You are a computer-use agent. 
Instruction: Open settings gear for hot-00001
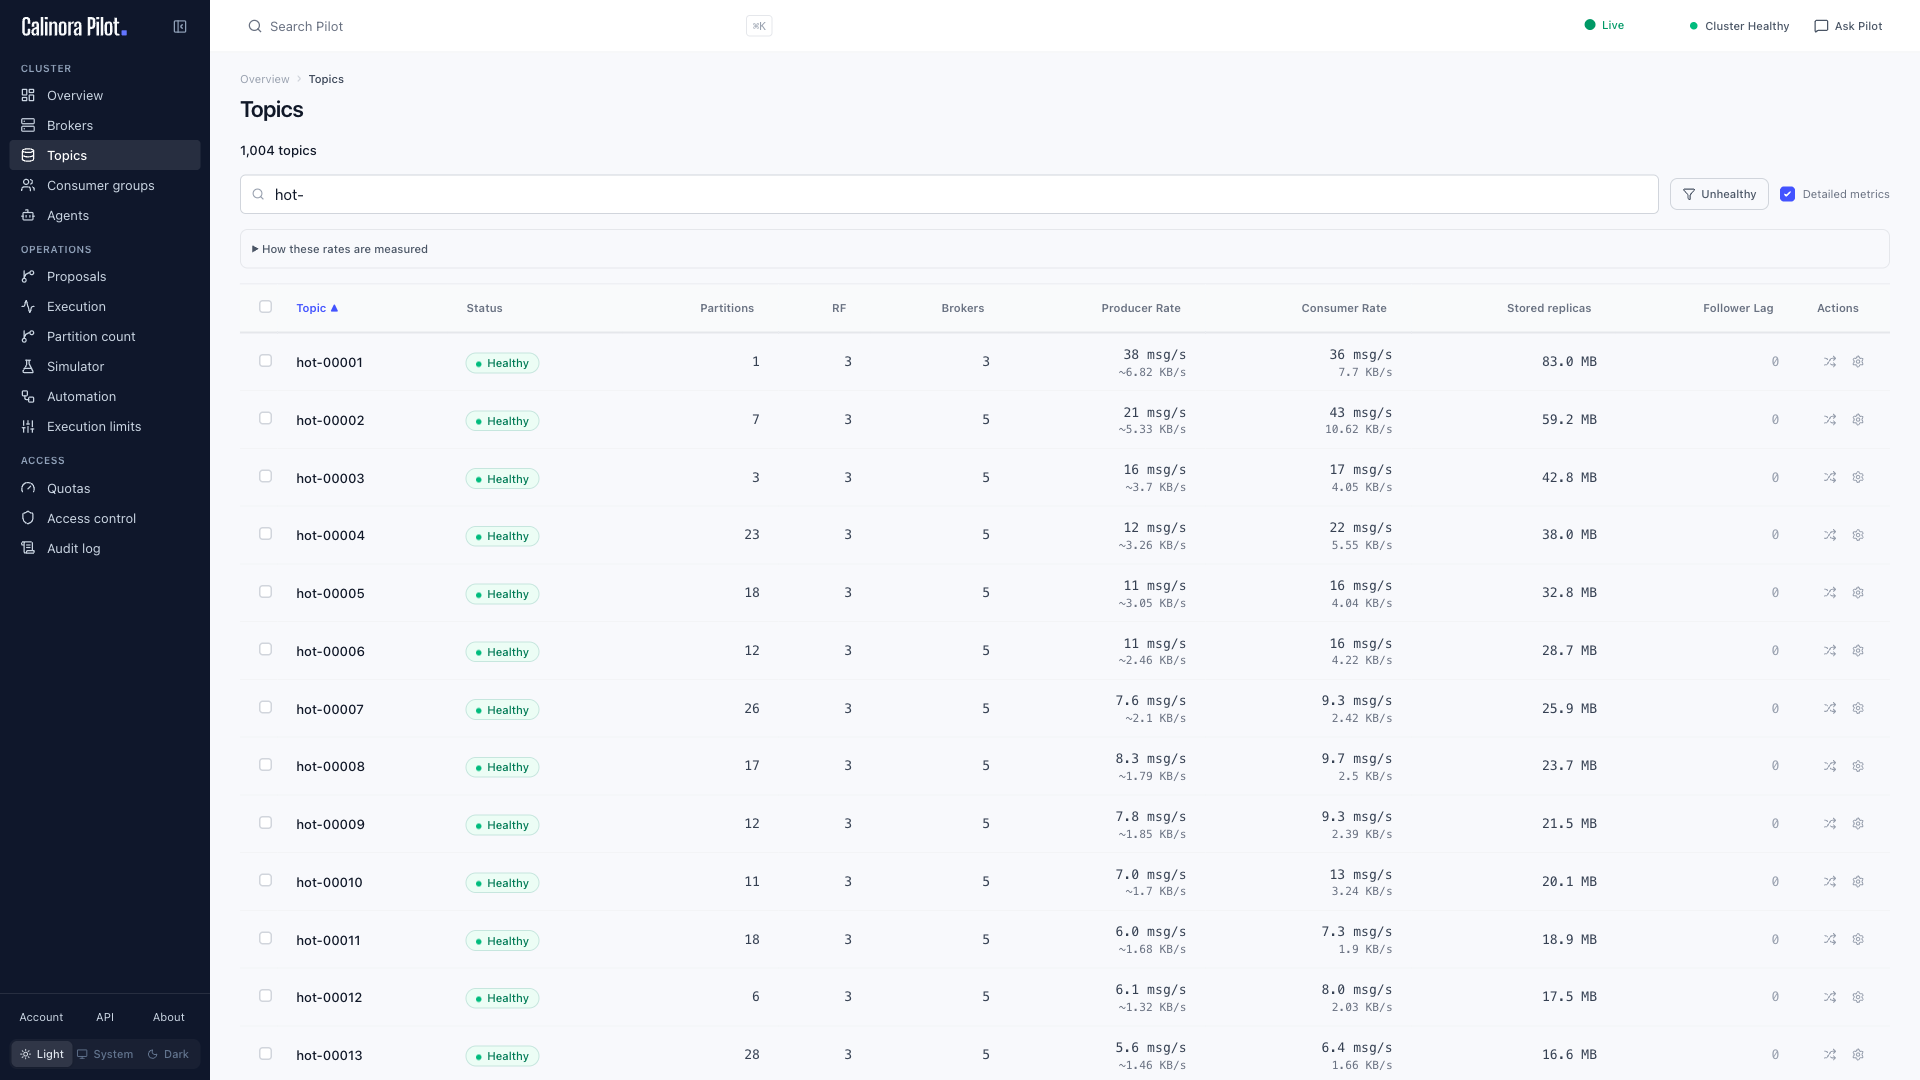1858,362
